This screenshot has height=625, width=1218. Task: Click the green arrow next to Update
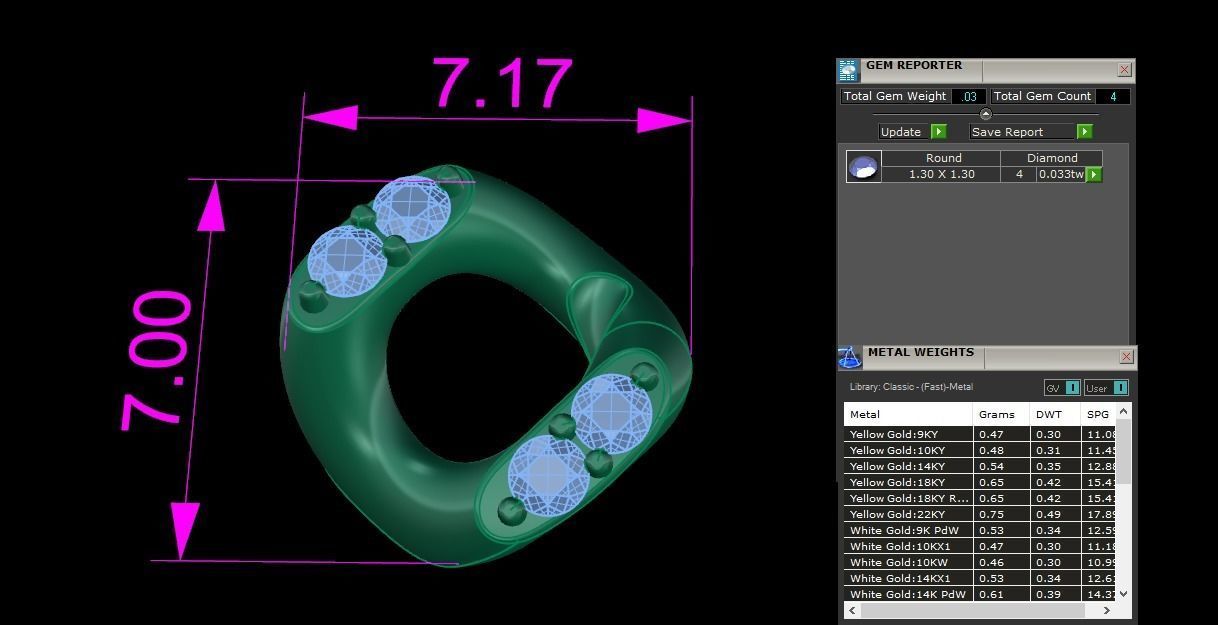coord(938,132)
